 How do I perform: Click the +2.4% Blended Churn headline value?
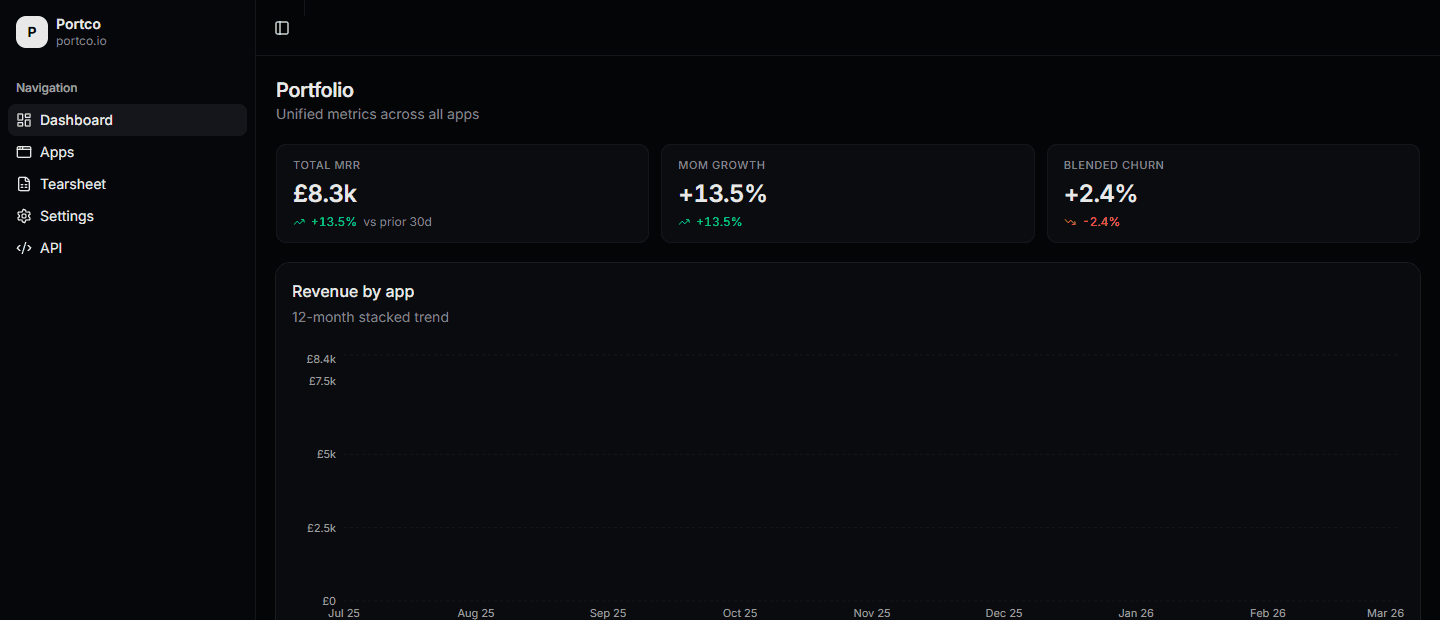1100,194
